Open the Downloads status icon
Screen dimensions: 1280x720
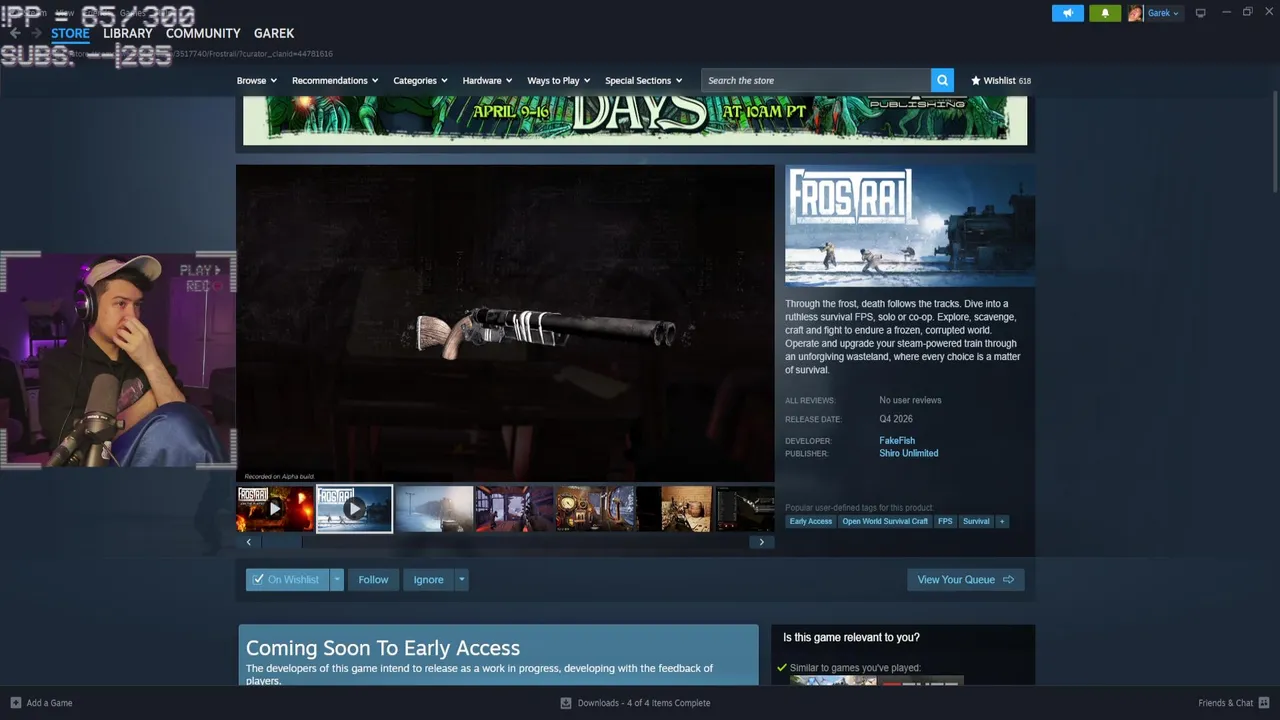click(566, 703)
